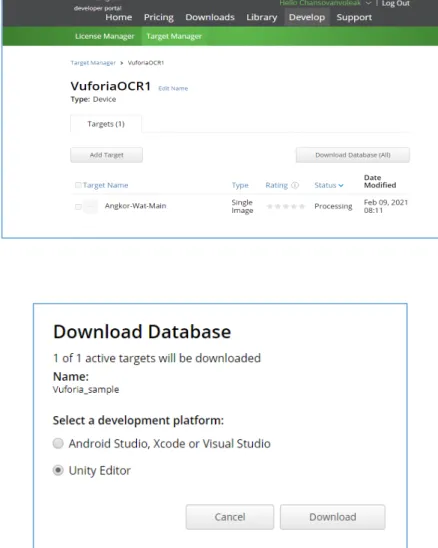438x548 pixels.
Task: Click the Download Database (All) button
Action: pos(353,155)
